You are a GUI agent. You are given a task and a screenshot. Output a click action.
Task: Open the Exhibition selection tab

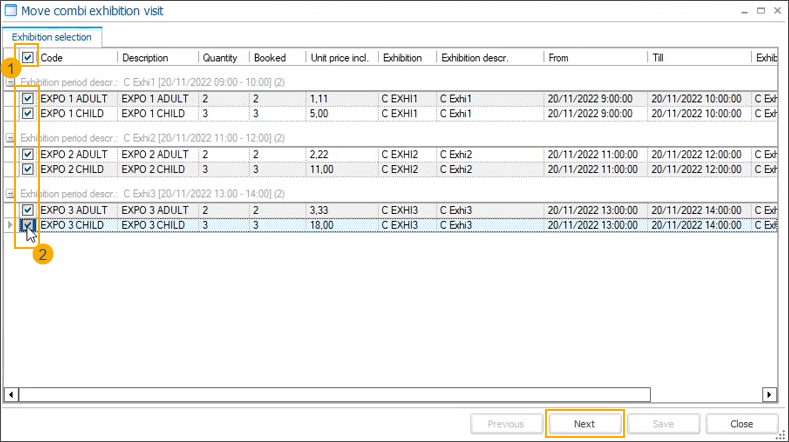pos(51,37)
